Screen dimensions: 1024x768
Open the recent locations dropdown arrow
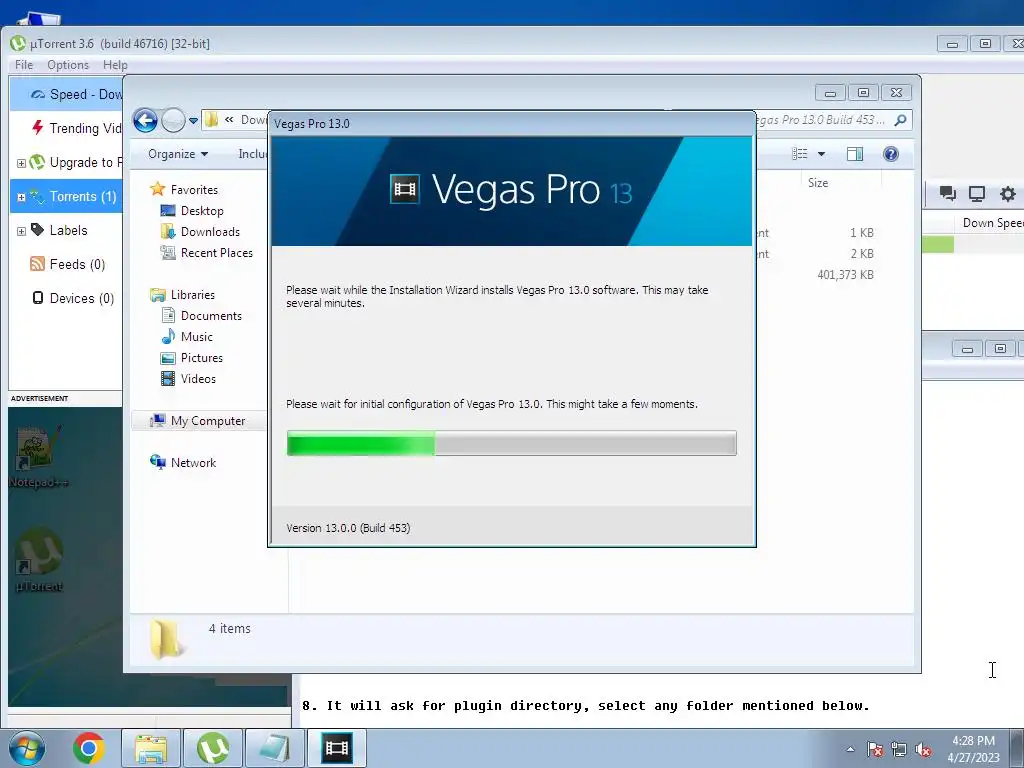193,121
